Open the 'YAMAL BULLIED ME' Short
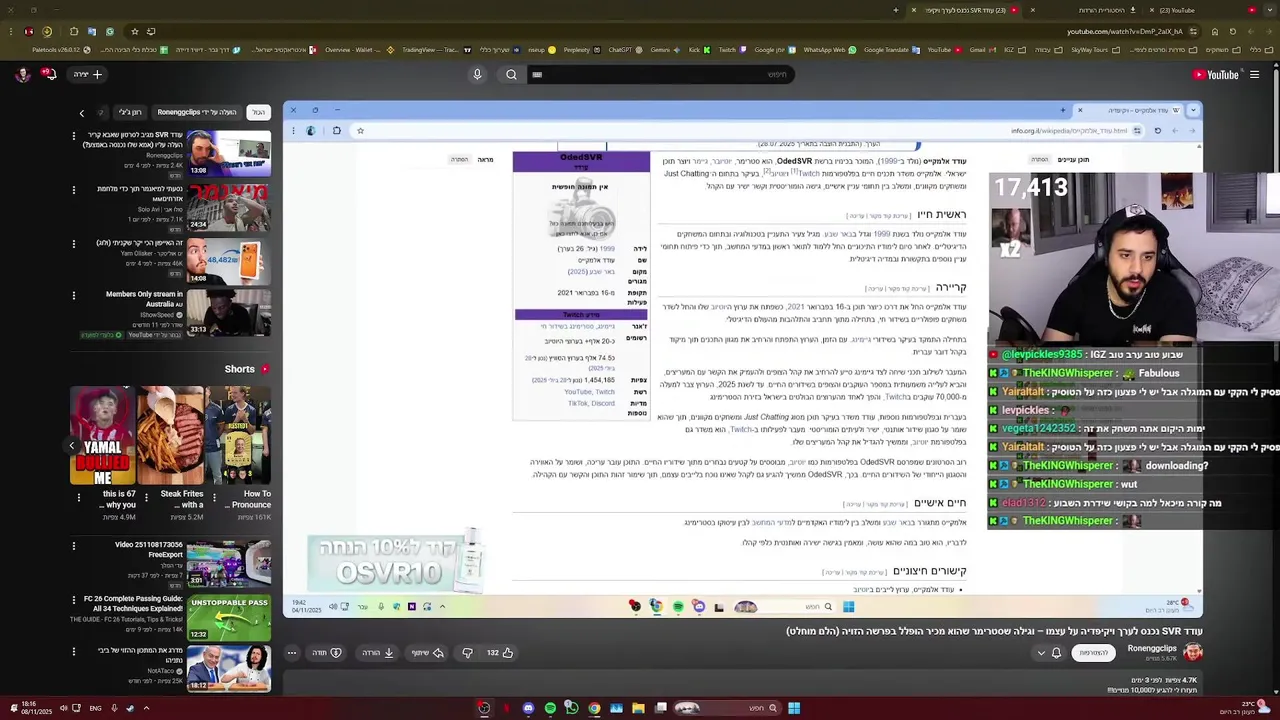 102,435
